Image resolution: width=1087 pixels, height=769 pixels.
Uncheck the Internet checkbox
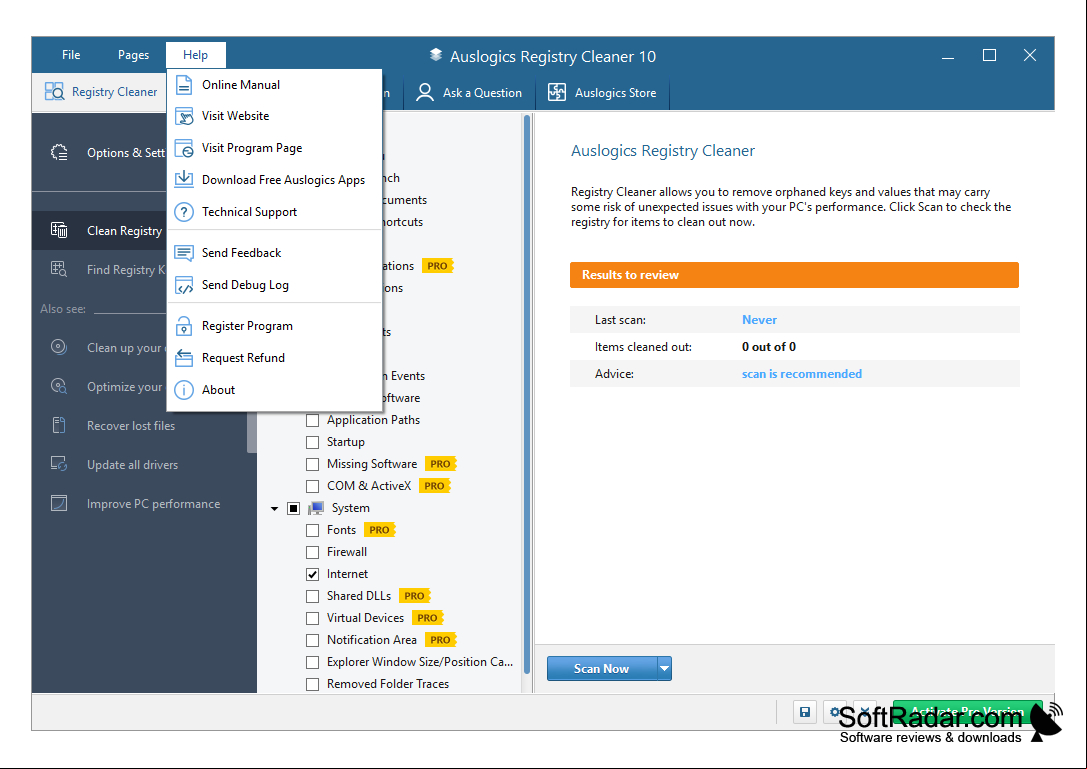point(313,574)
